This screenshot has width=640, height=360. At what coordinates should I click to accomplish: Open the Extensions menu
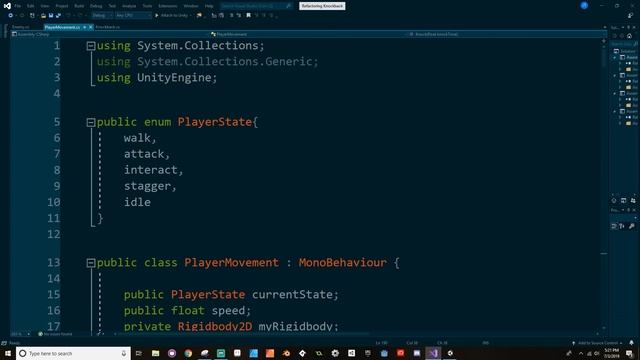(x=168, y=6)
